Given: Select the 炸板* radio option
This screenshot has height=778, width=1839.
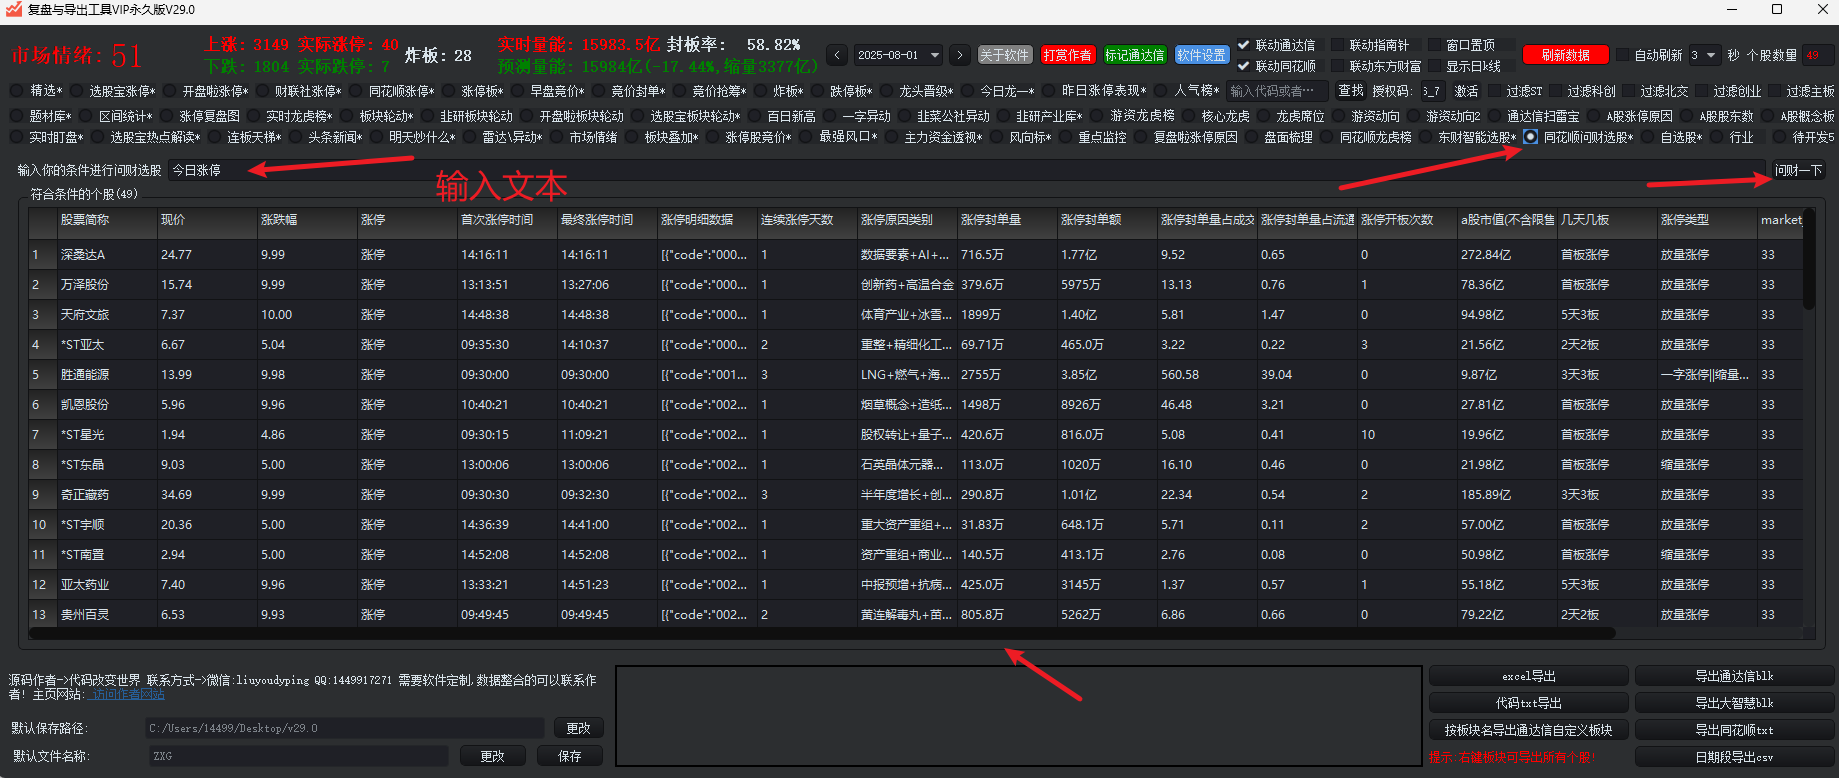Looking at the screenshot, I should point(760,91).
